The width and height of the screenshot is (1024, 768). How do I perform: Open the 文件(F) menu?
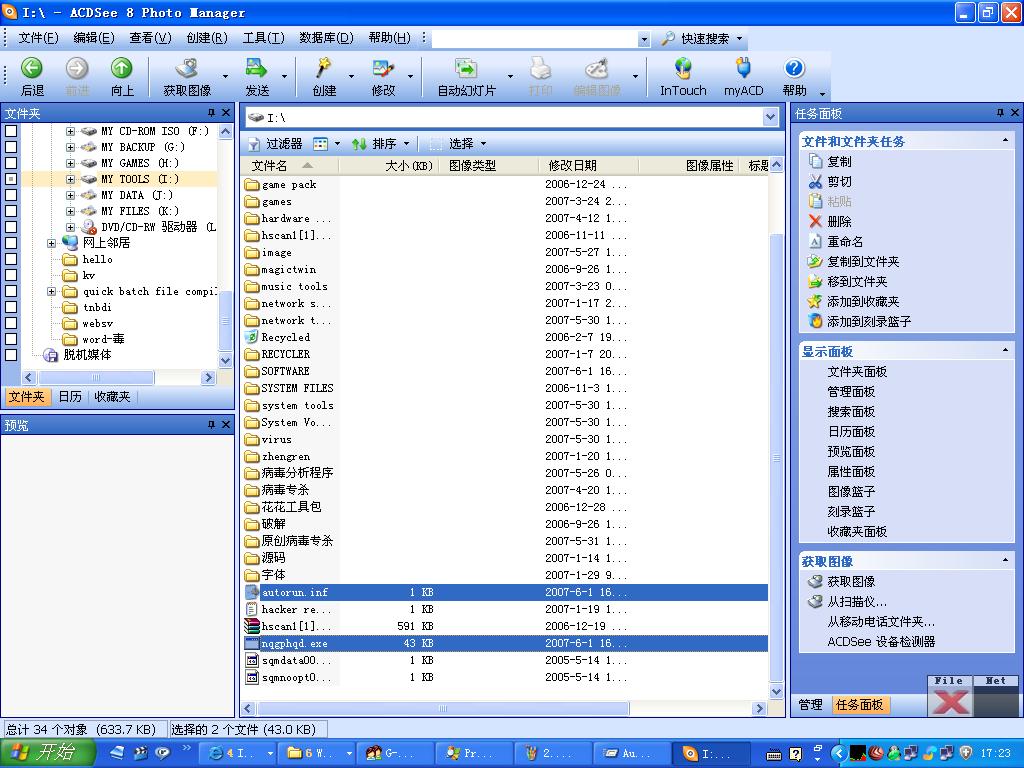pyautogui.click(x=39, y=38)
